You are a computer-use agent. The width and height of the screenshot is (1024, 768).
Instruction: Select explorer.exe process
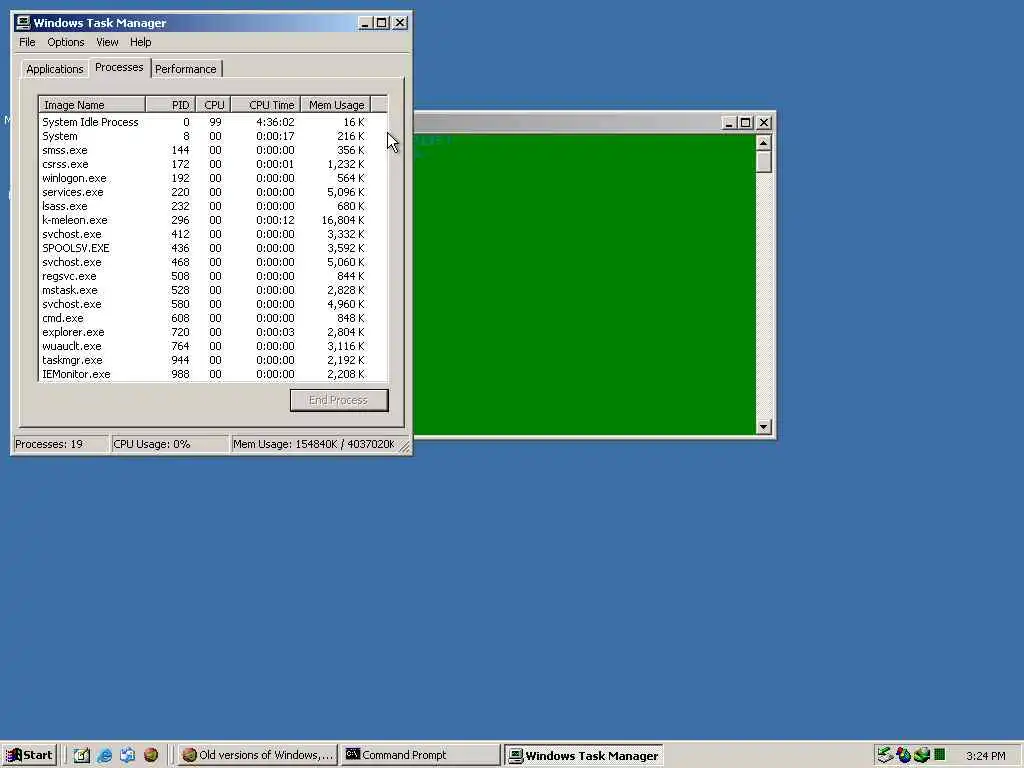click(x=213, y=332)
